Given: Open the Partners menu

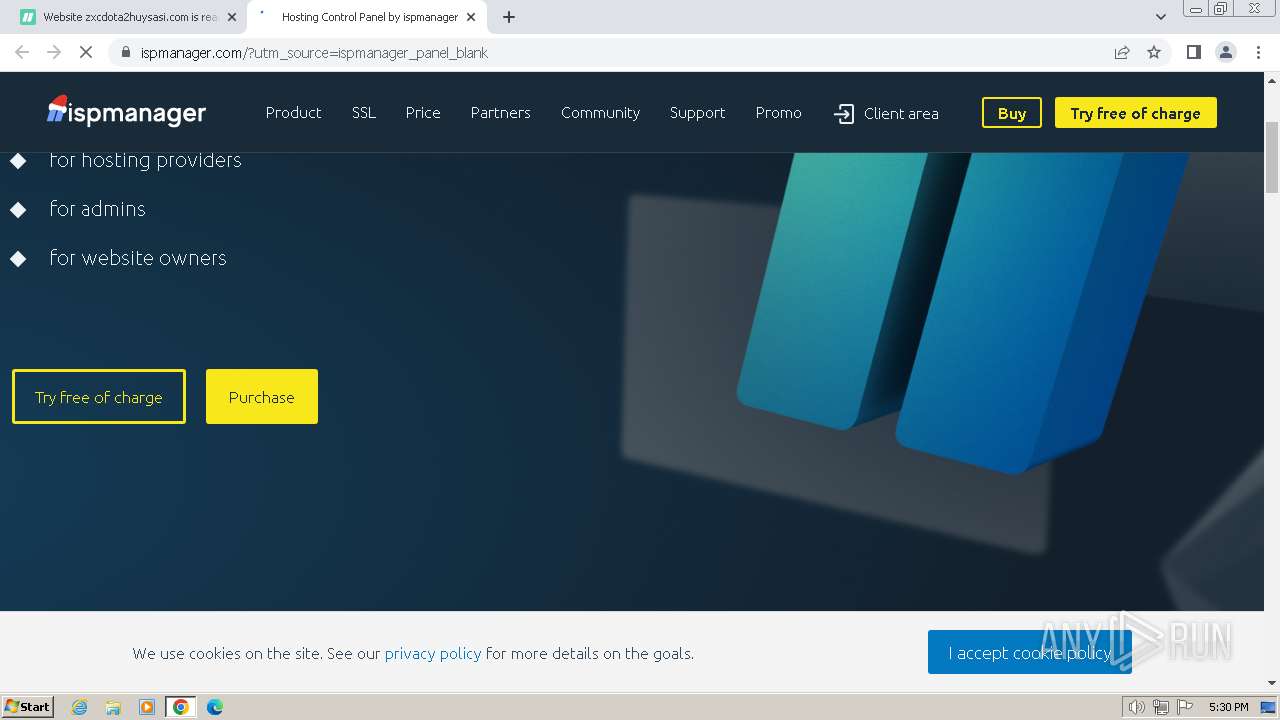Looking at the screenshot, I should [501, 112].
